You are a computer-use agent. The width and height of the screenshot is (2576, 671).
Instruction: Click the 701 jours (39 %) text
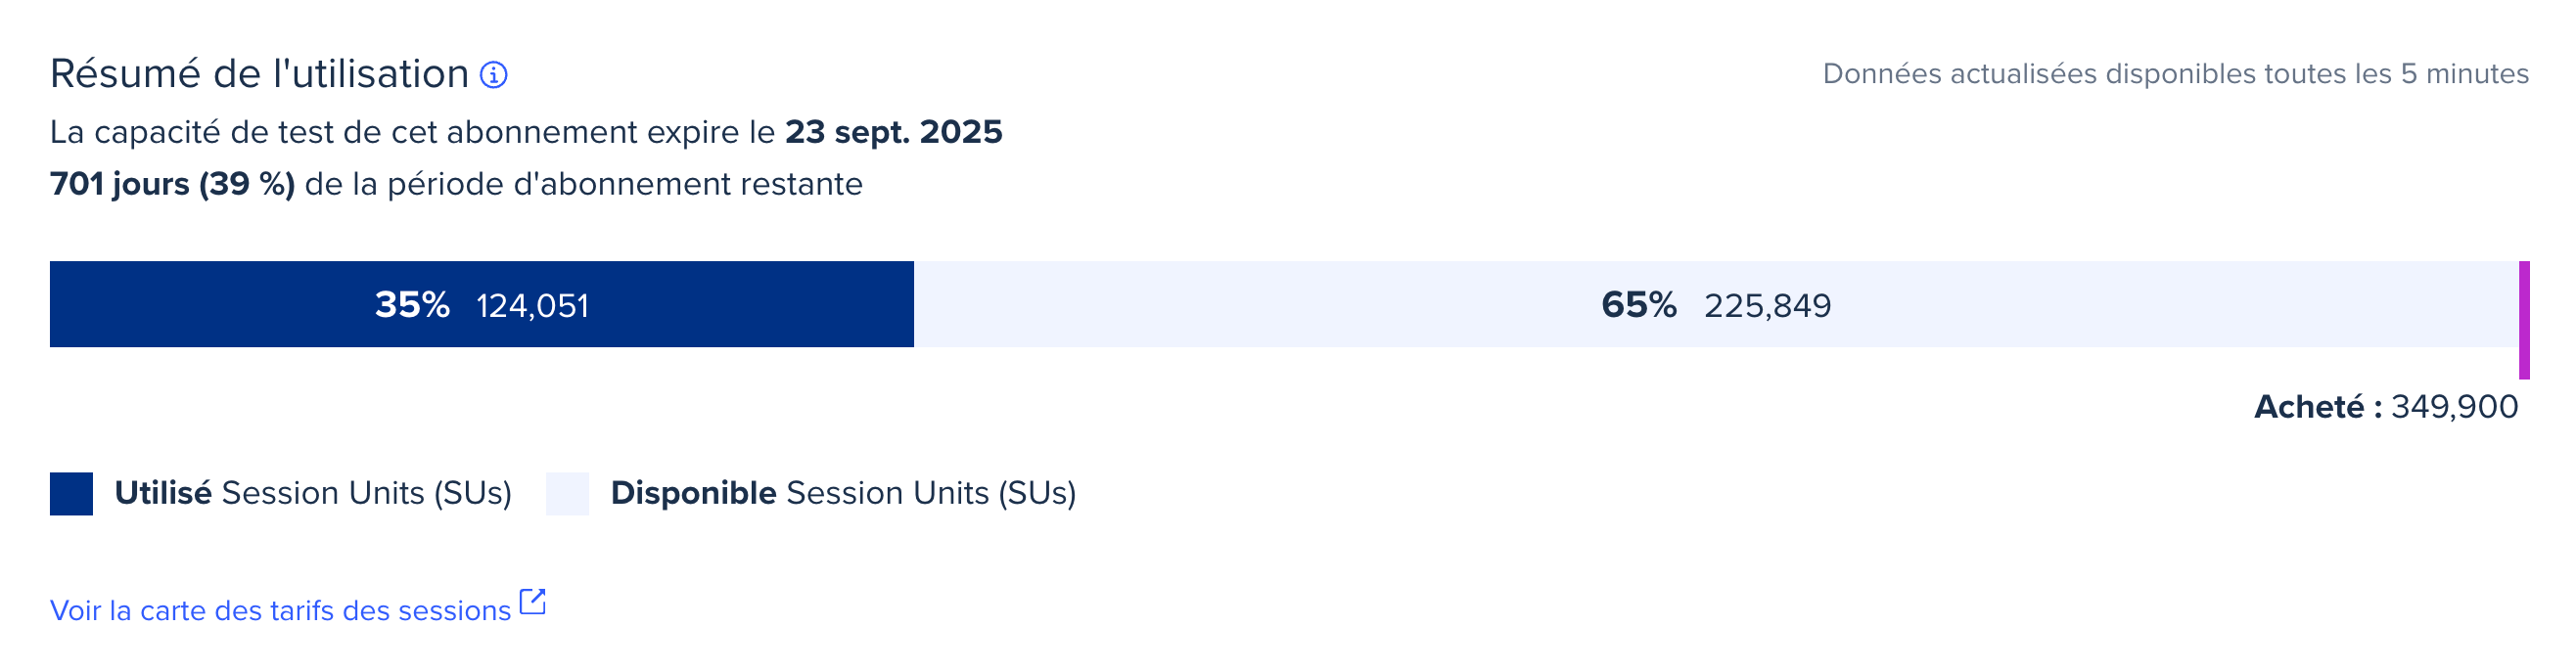click(172, 185)
